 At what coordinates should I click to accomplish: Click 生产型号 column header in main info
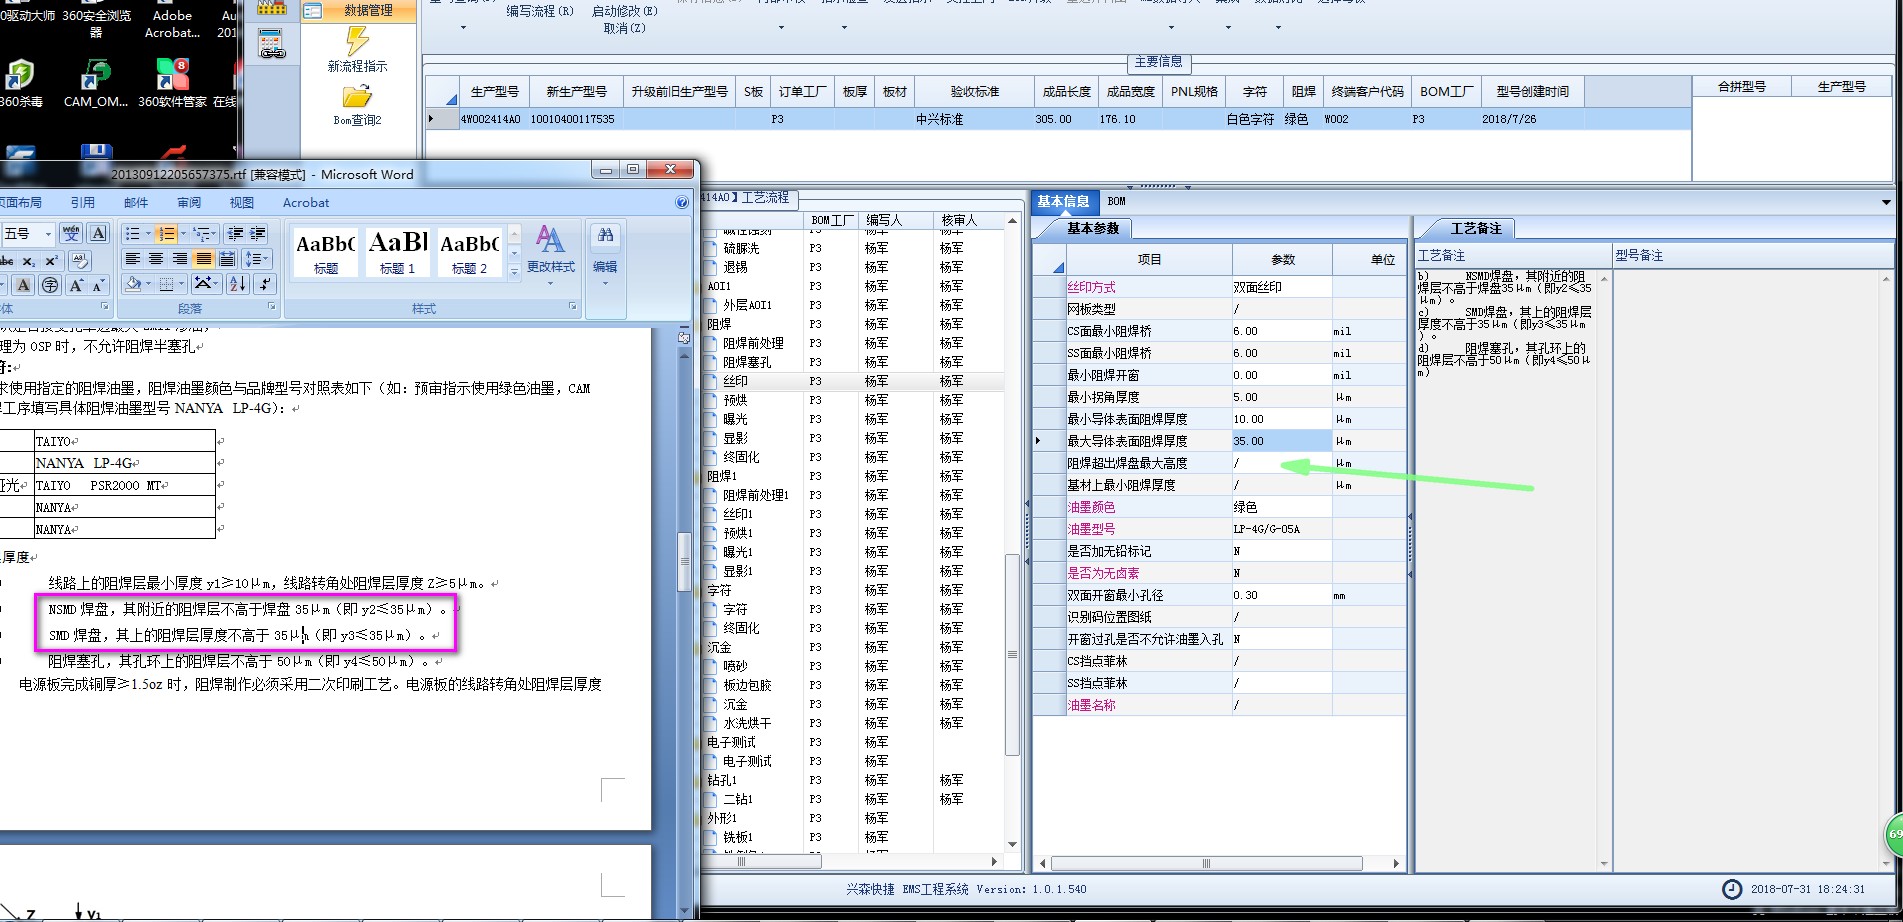(x=494, y=91)
